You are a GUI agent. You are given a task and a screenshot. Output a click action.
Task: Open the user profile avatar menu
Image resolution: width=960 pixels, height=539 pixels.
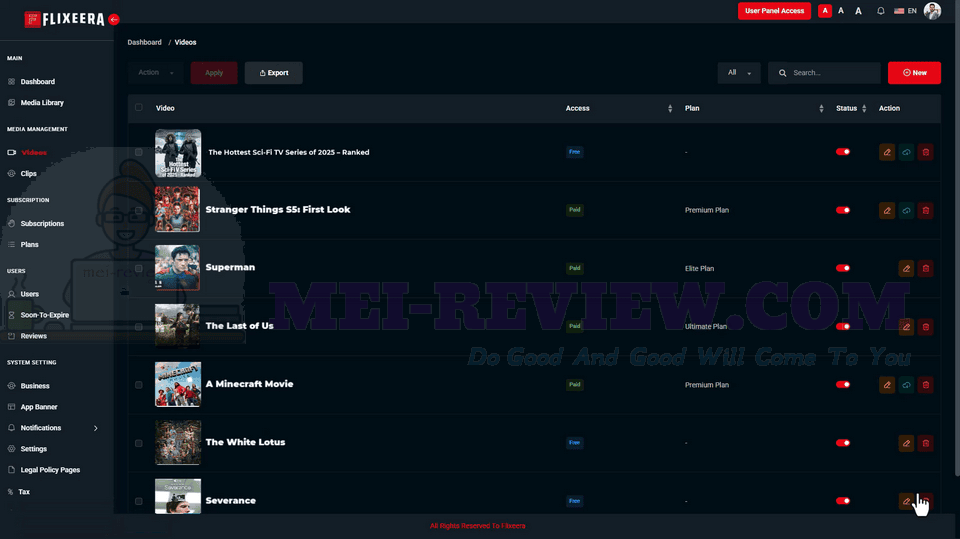[932, 11]
